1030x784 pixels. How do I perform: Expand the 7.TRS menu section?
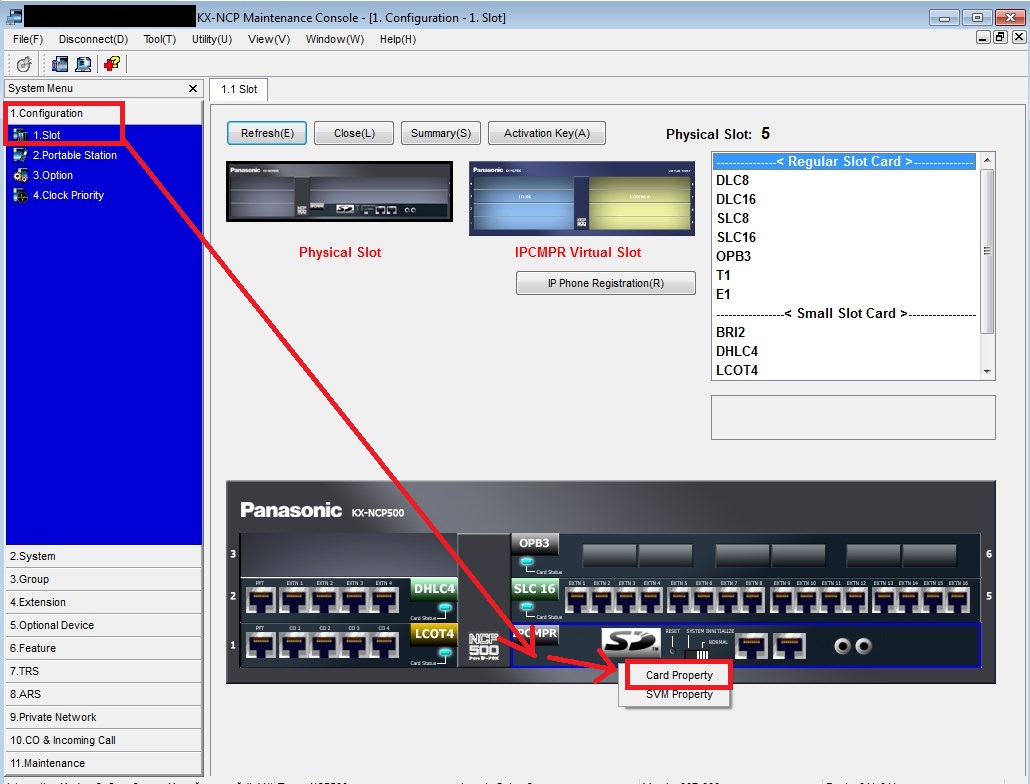[103, 671]
